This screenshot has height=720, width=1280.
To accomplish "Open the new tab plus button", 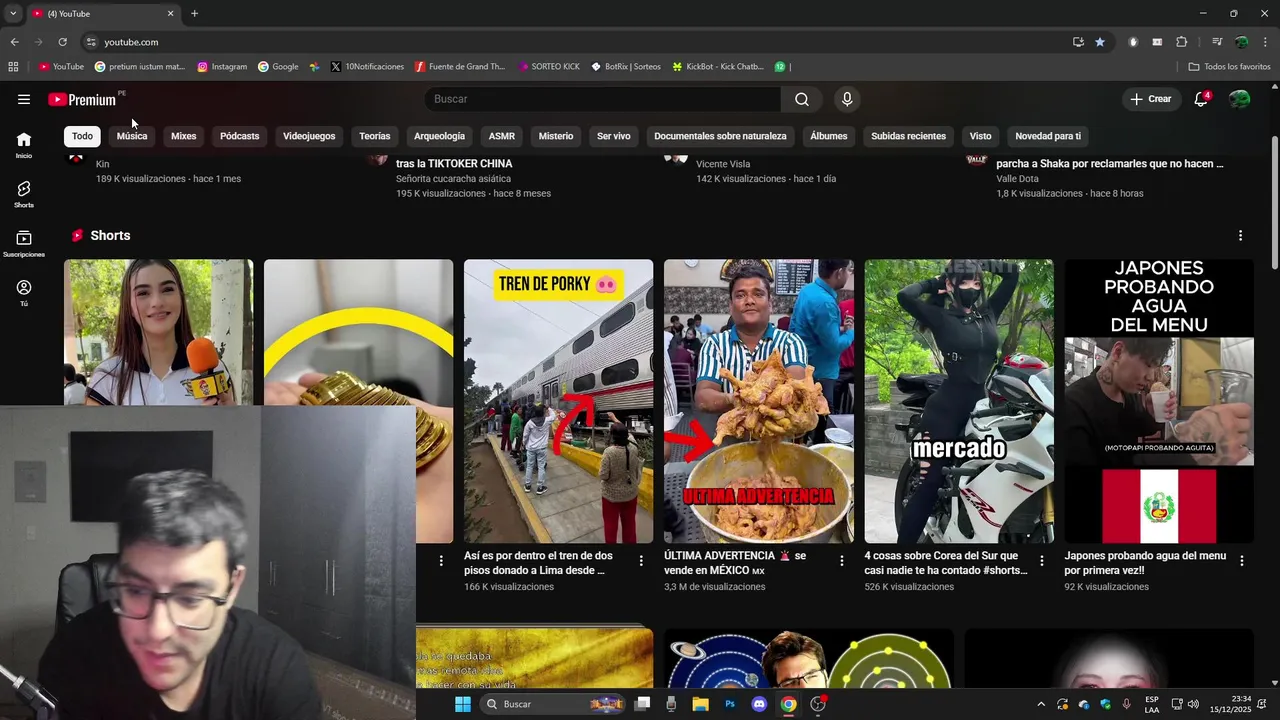I will [x=194, y=14].
